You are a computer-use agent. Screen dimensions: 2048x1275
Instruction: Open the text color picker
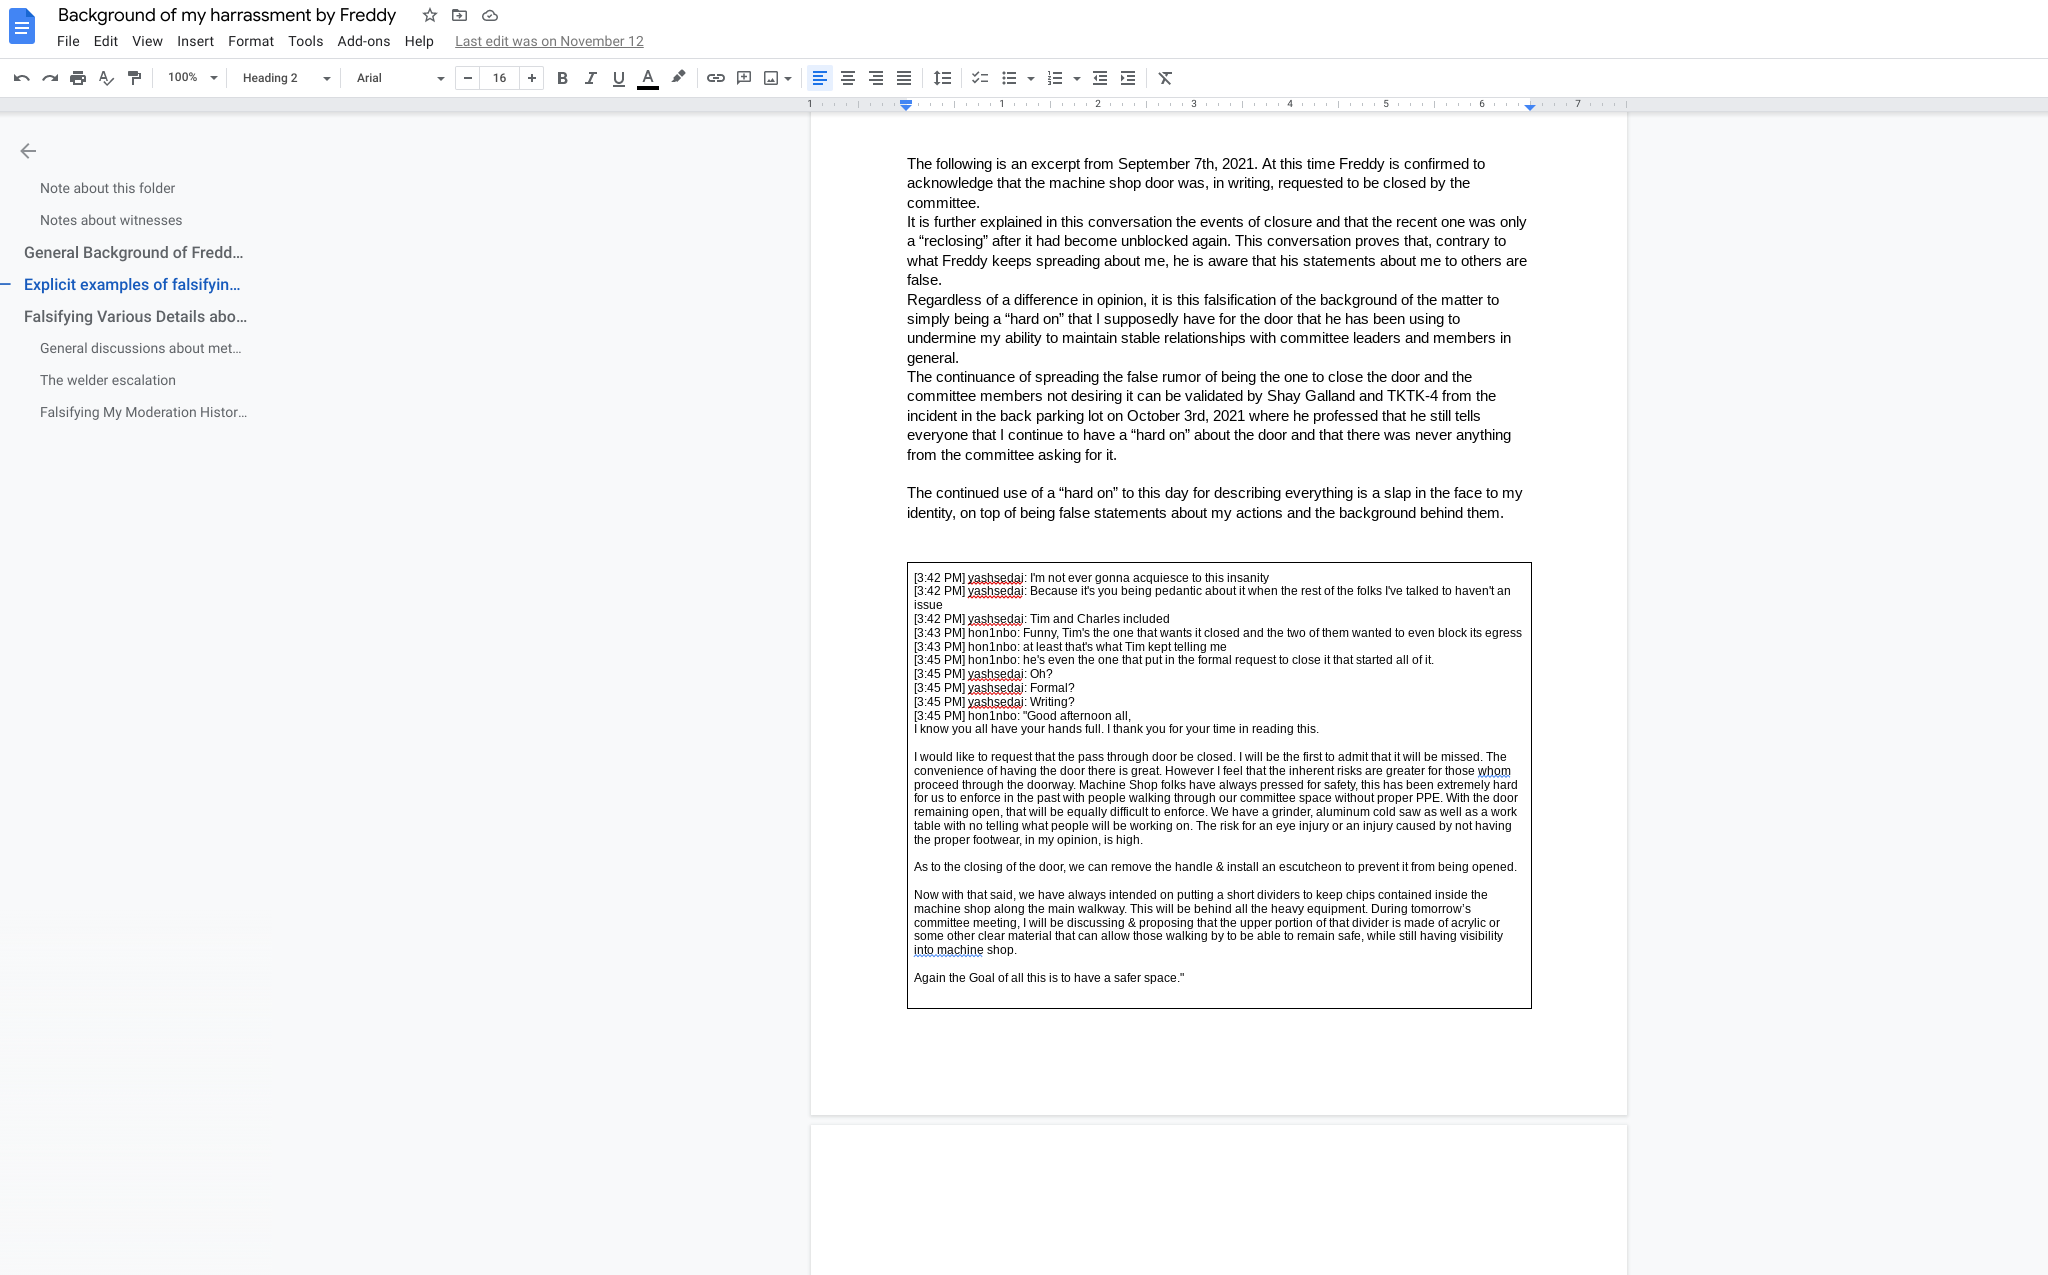pos(648,78)
